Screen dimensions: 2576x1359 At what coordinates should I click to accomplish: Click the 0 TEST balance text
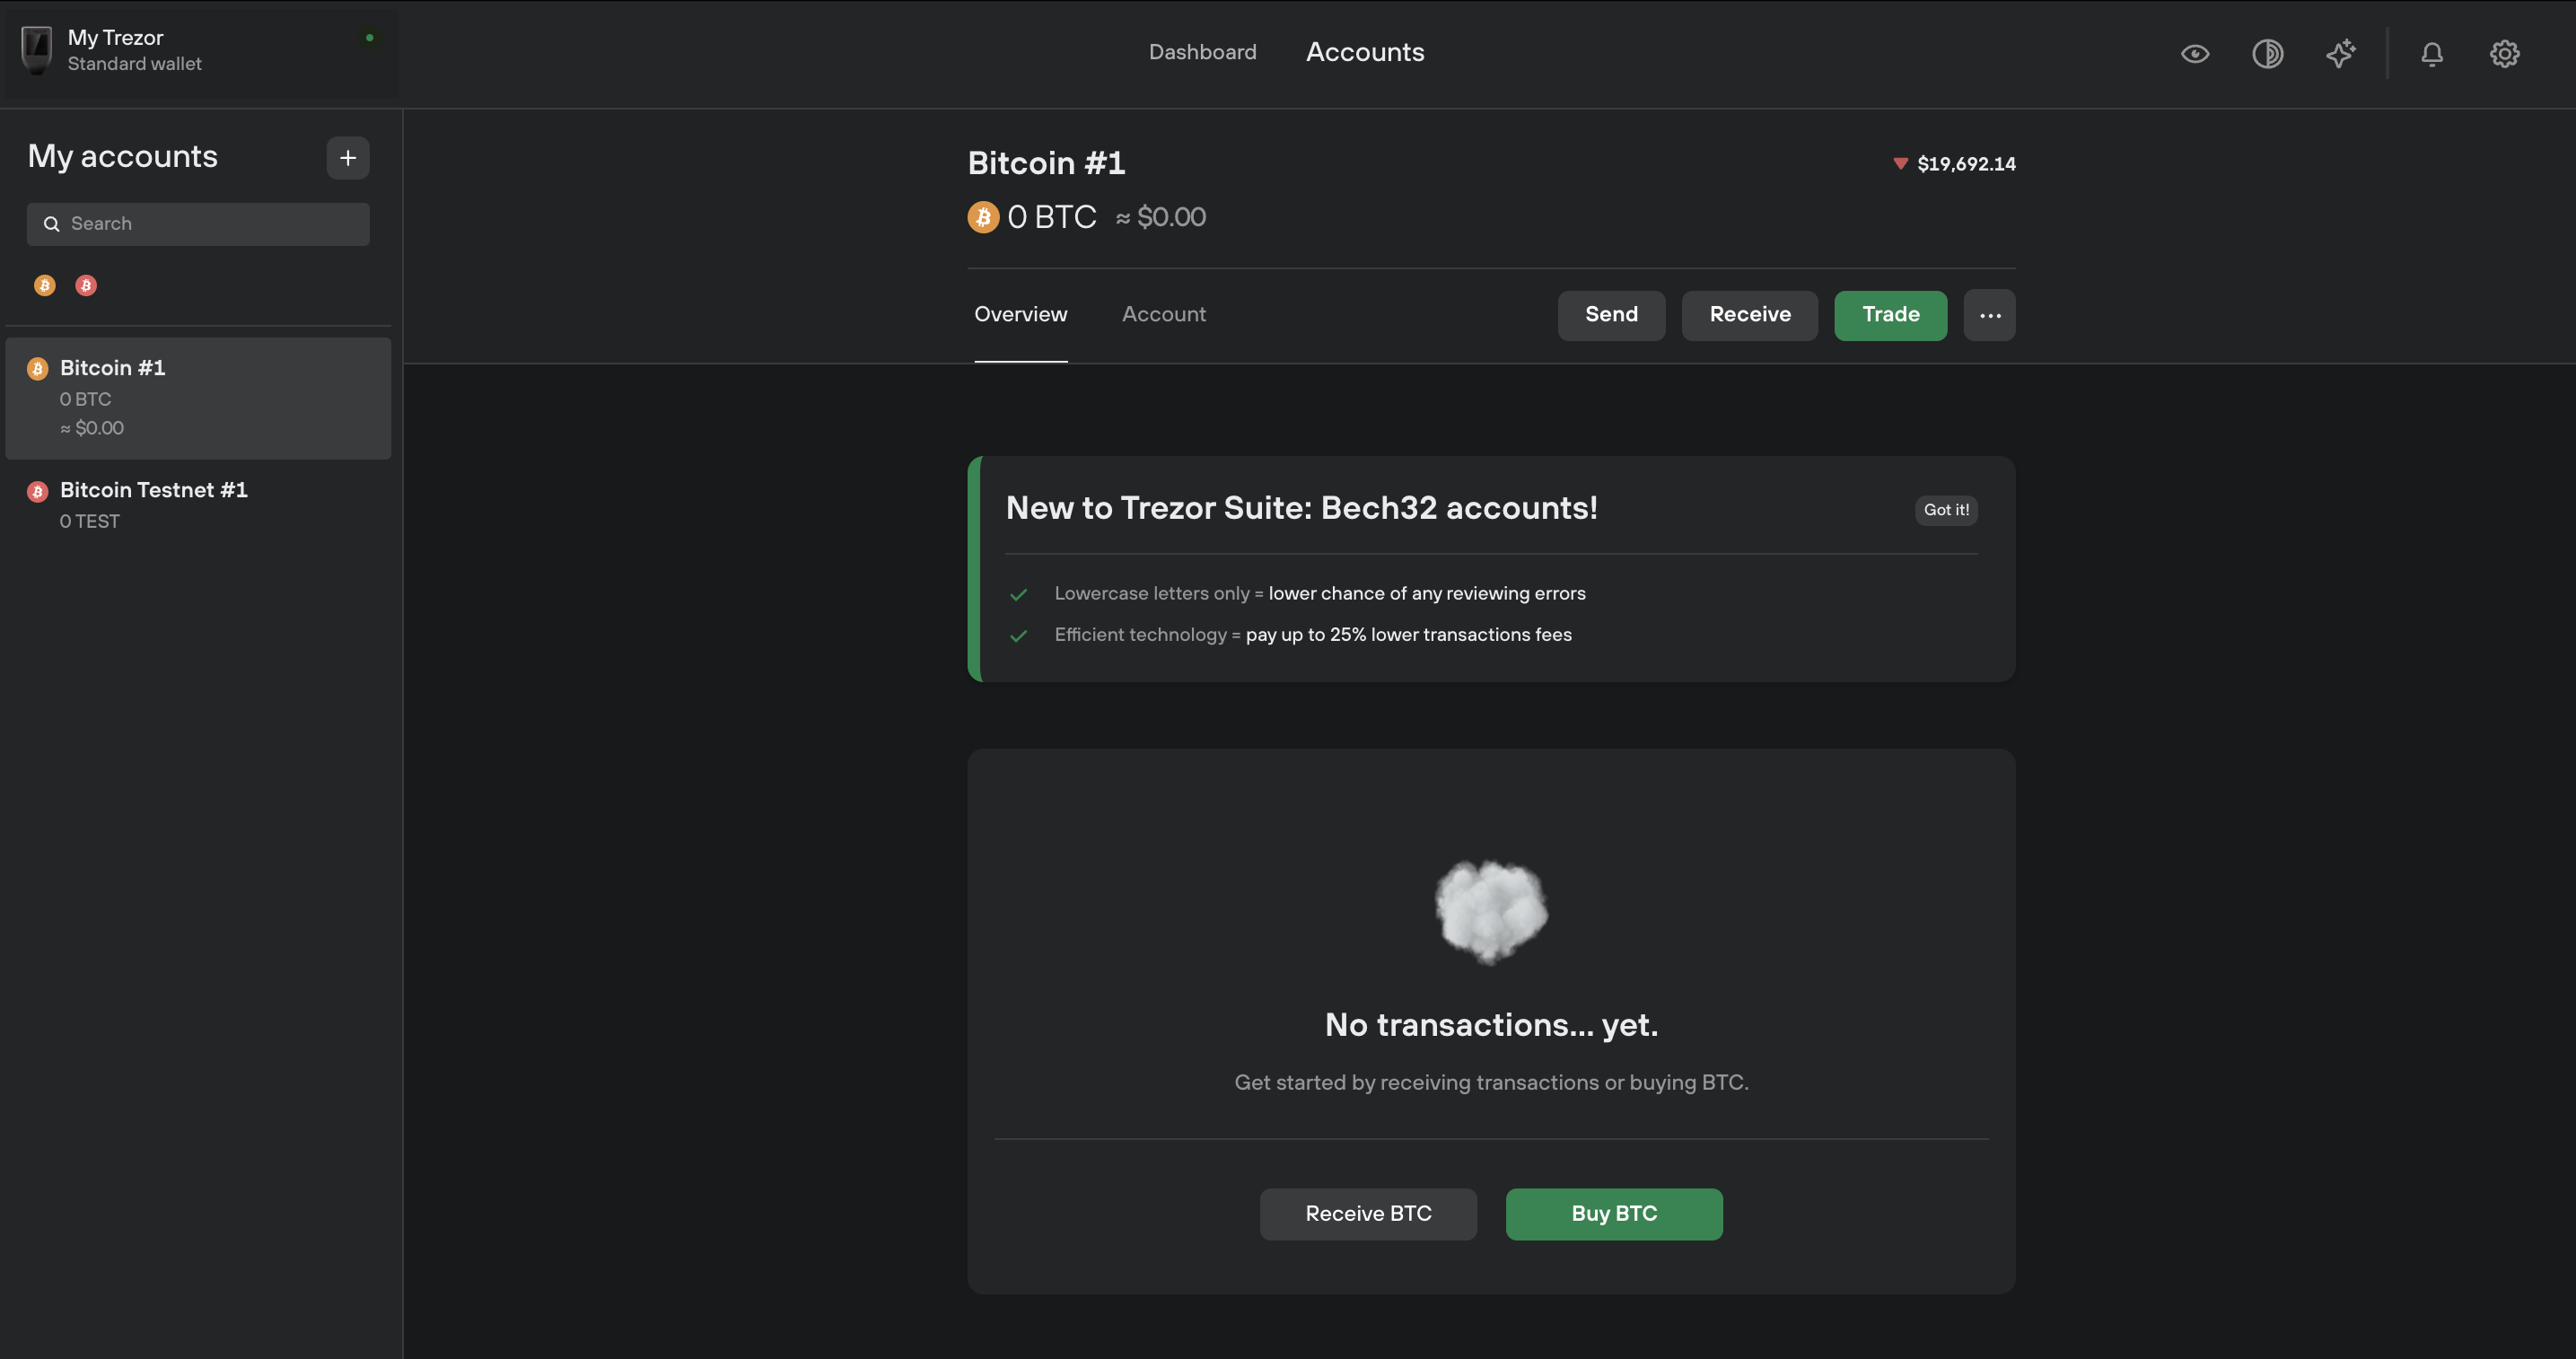coord(89,522)
